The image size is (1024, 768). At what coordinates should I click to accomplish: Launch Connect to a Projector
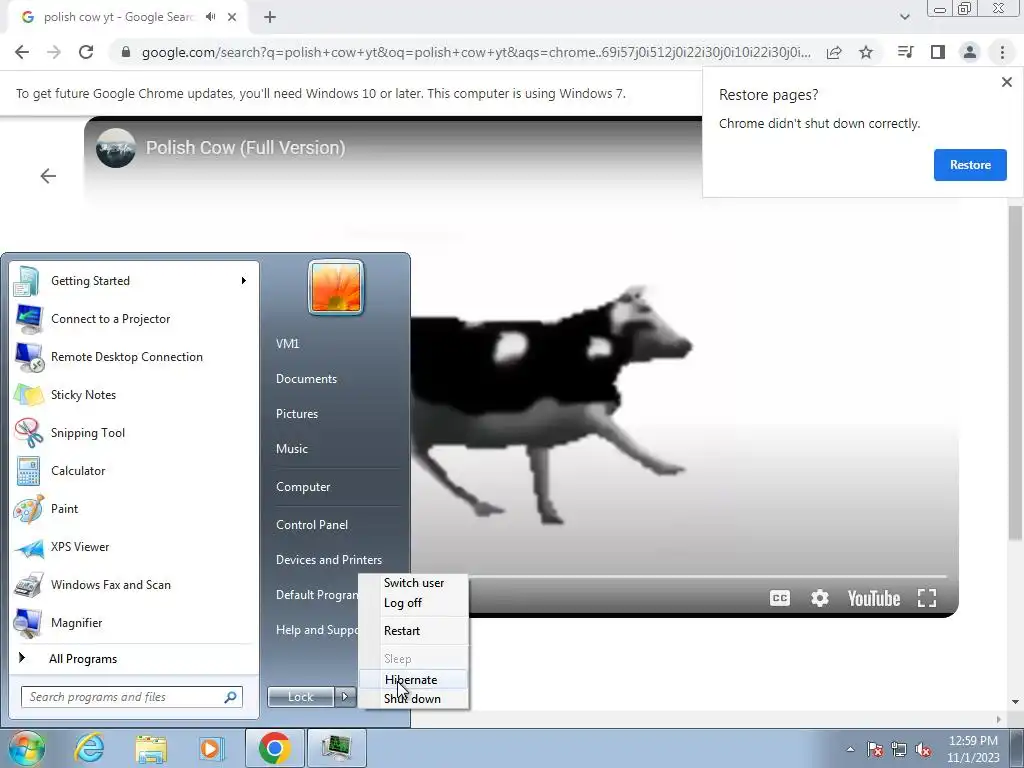click(x=134, y=319)
